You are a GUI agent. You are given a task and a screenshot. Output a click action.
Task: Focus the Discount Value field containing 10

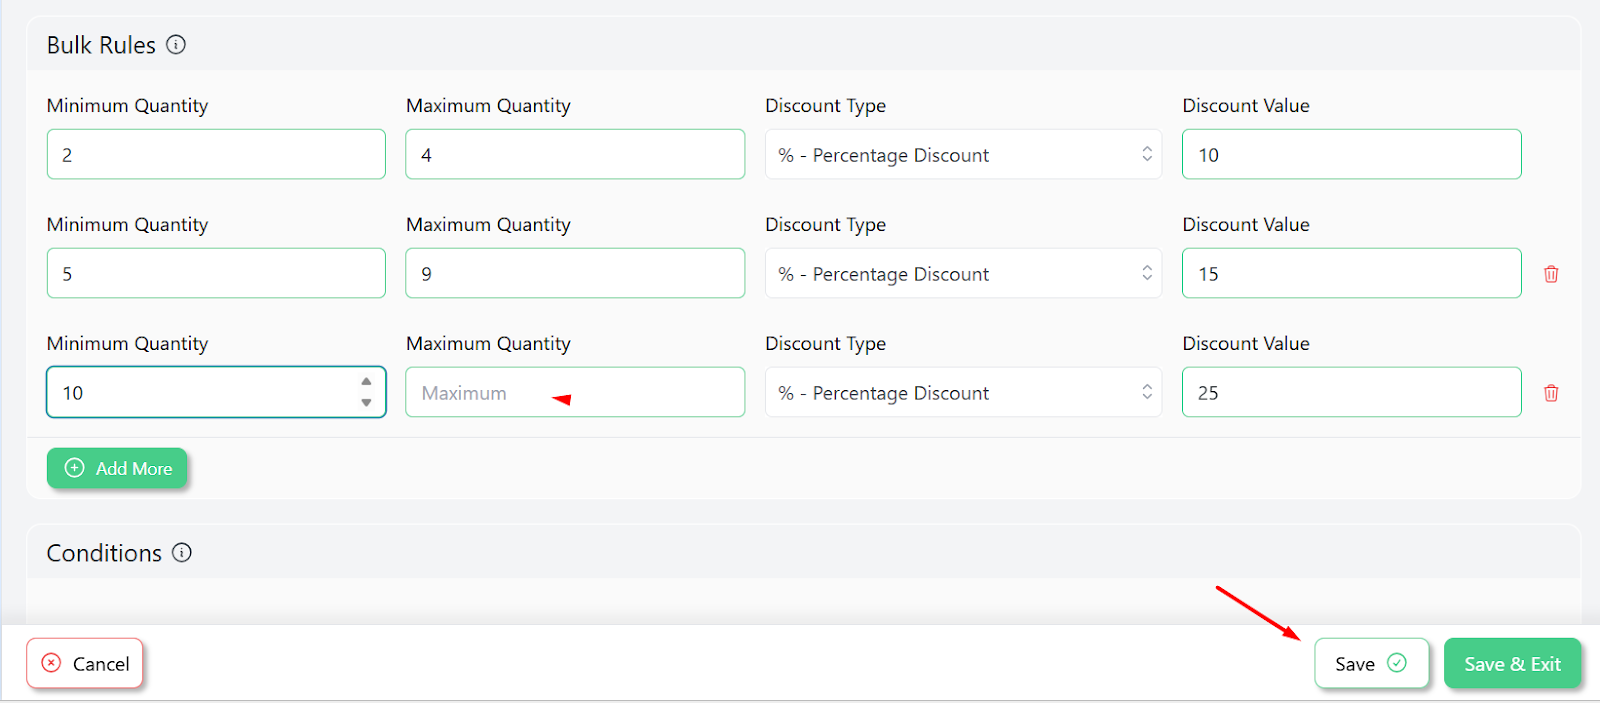[x=1351, y=155]
